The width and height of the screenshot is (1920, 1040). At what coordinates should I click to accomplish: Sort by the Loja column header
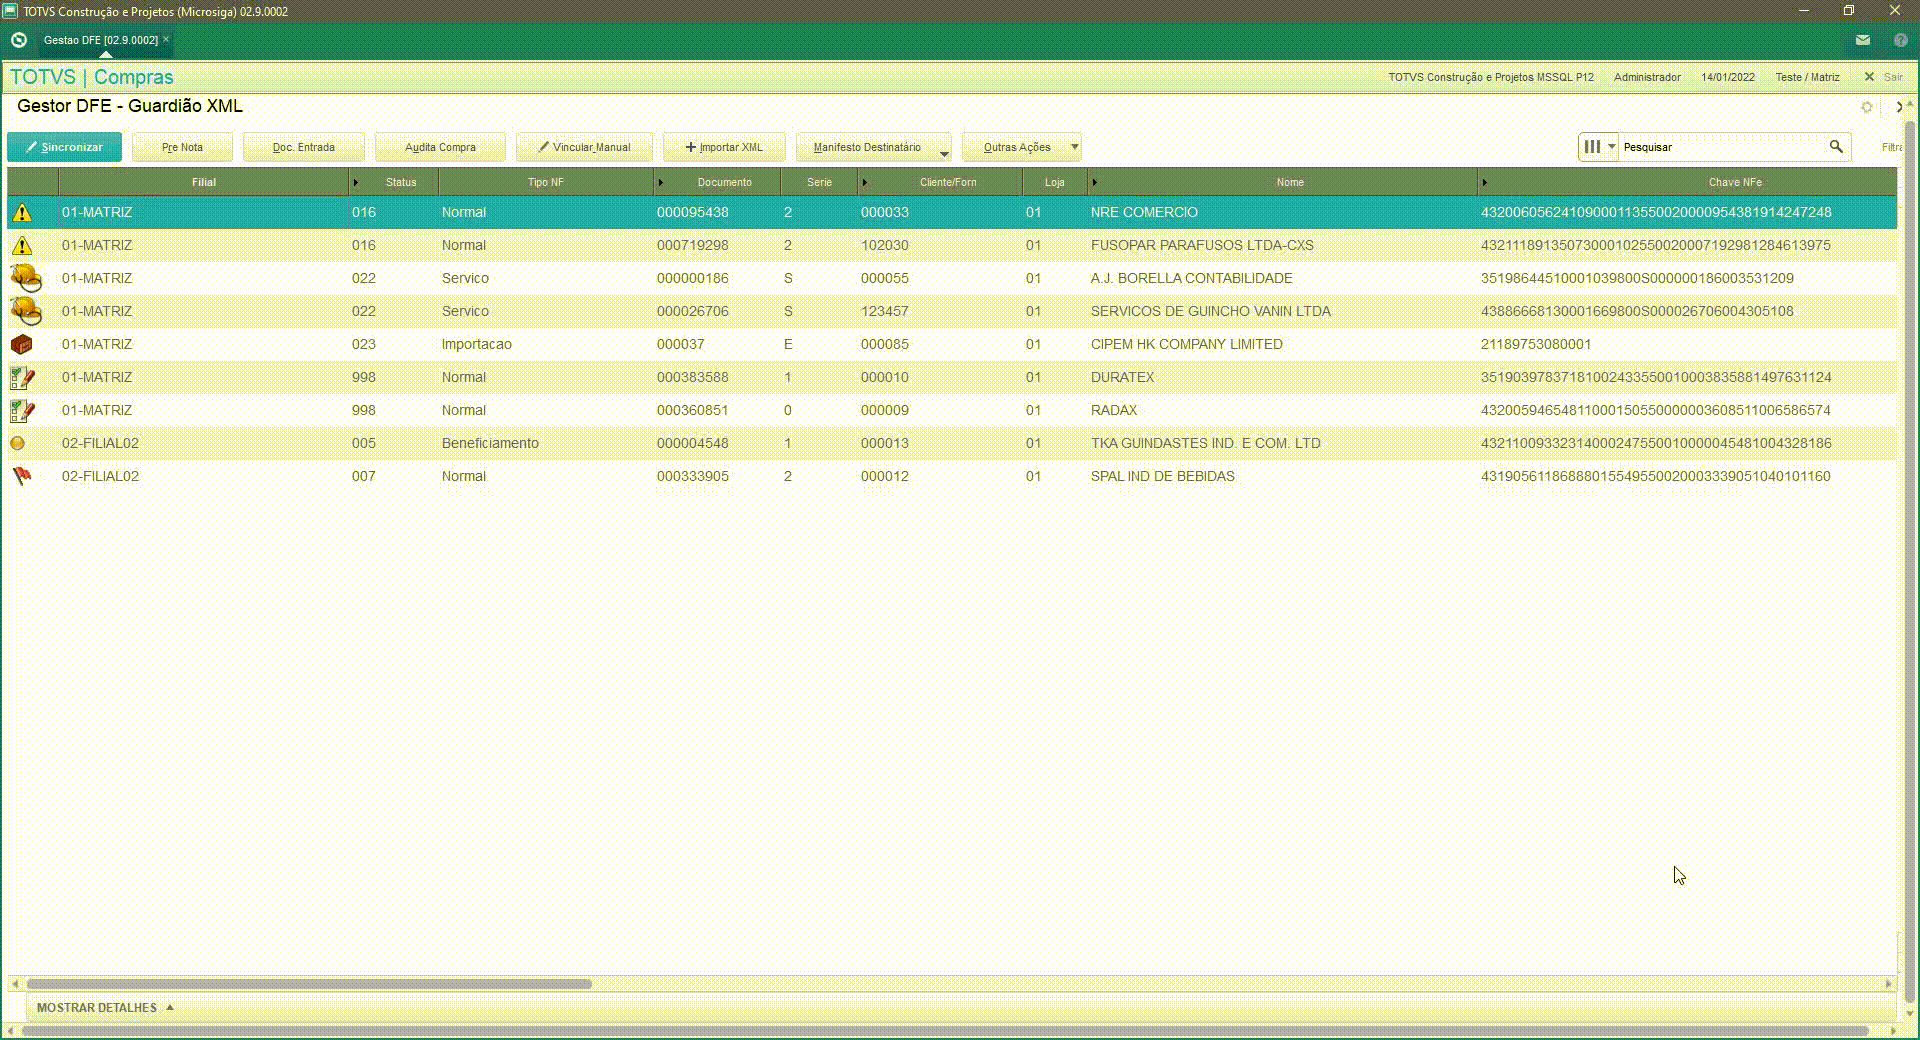(1055, 182)
